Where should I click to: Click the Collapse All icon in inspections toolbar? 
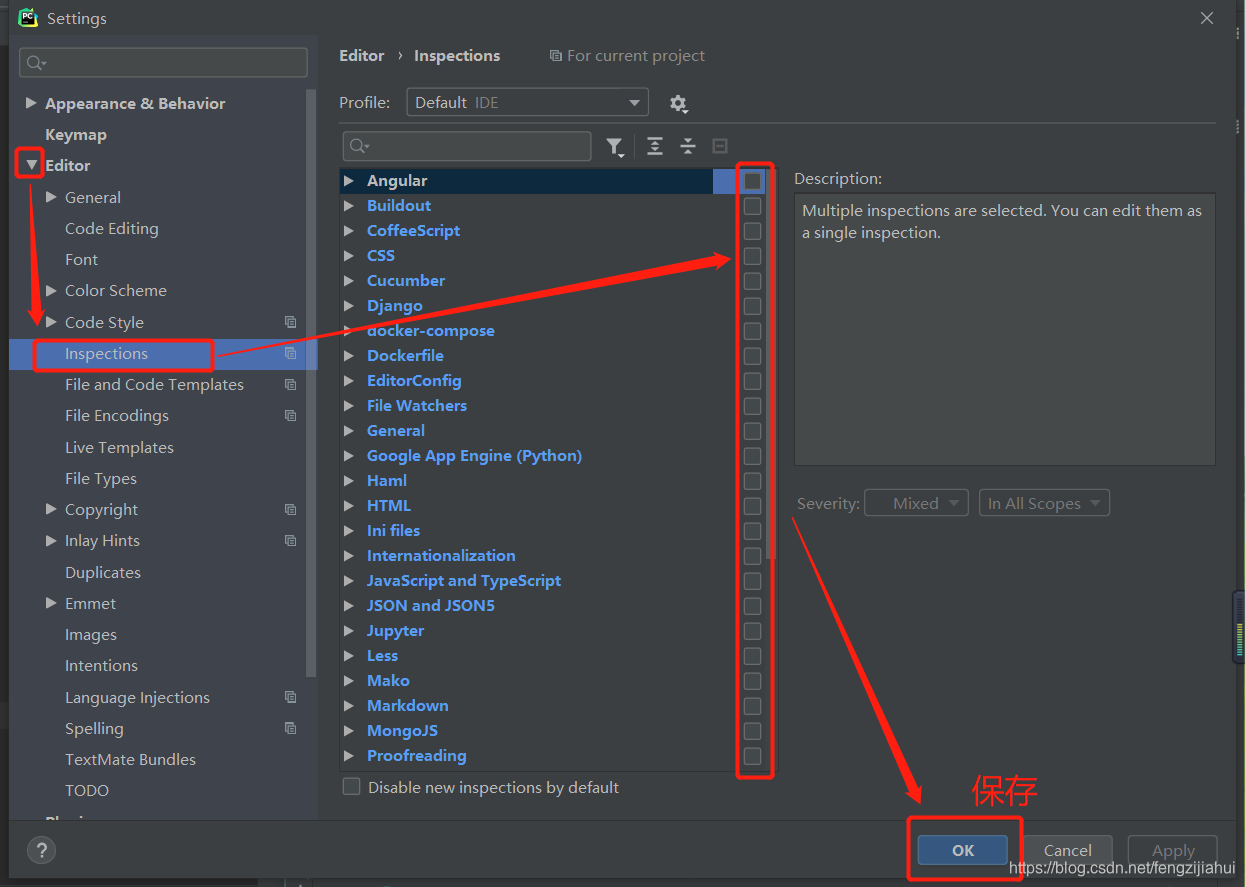(x=688, y=146)
